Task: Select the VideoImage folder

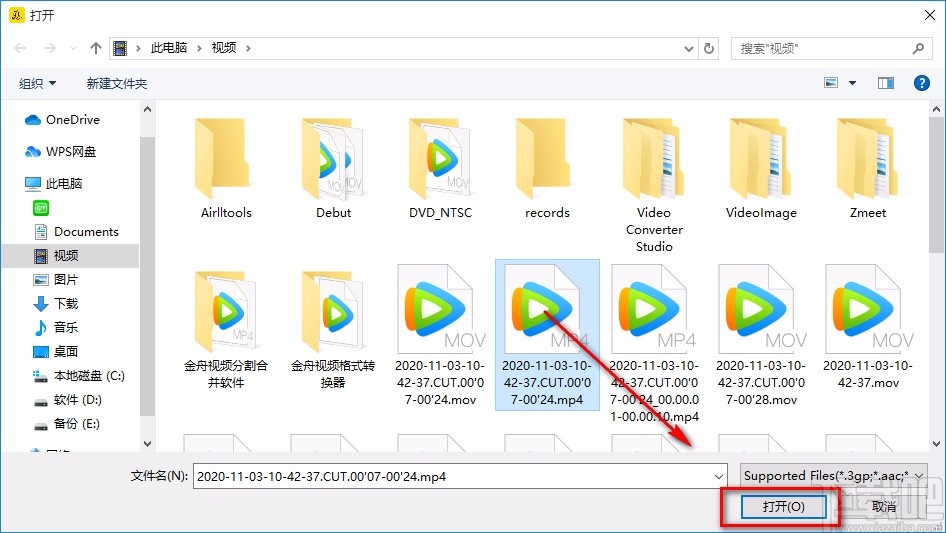Action: coord(761,169)
